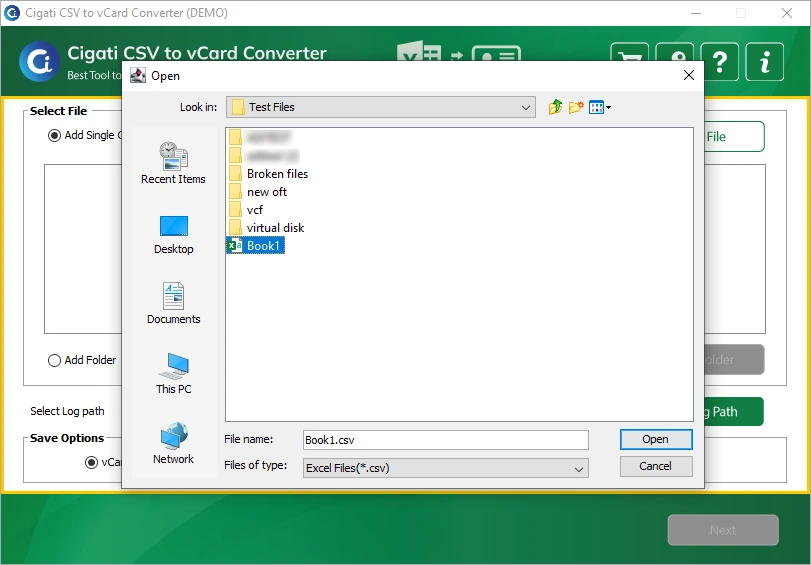
Task: Click the vcf folder name
Action: click(254, 210)
